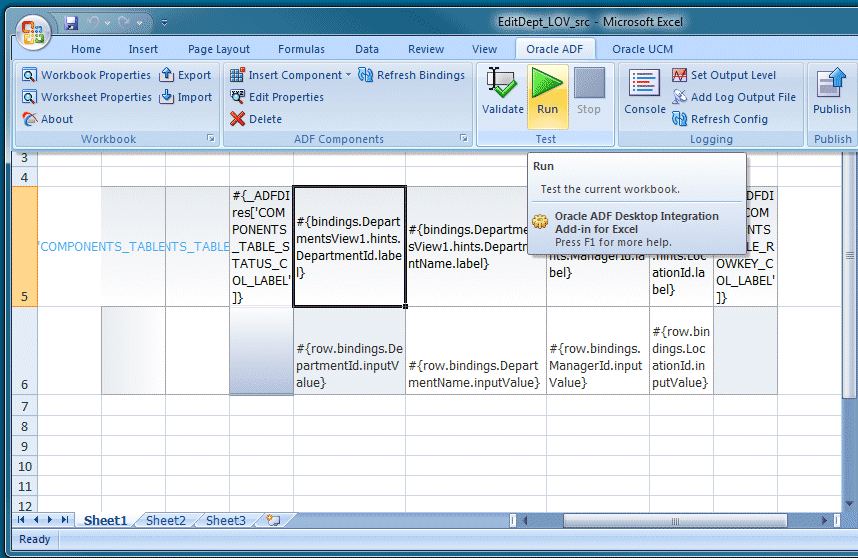Click Edit Properties
The height and width of the screenshot is (558, 858).
coord(277,97)
